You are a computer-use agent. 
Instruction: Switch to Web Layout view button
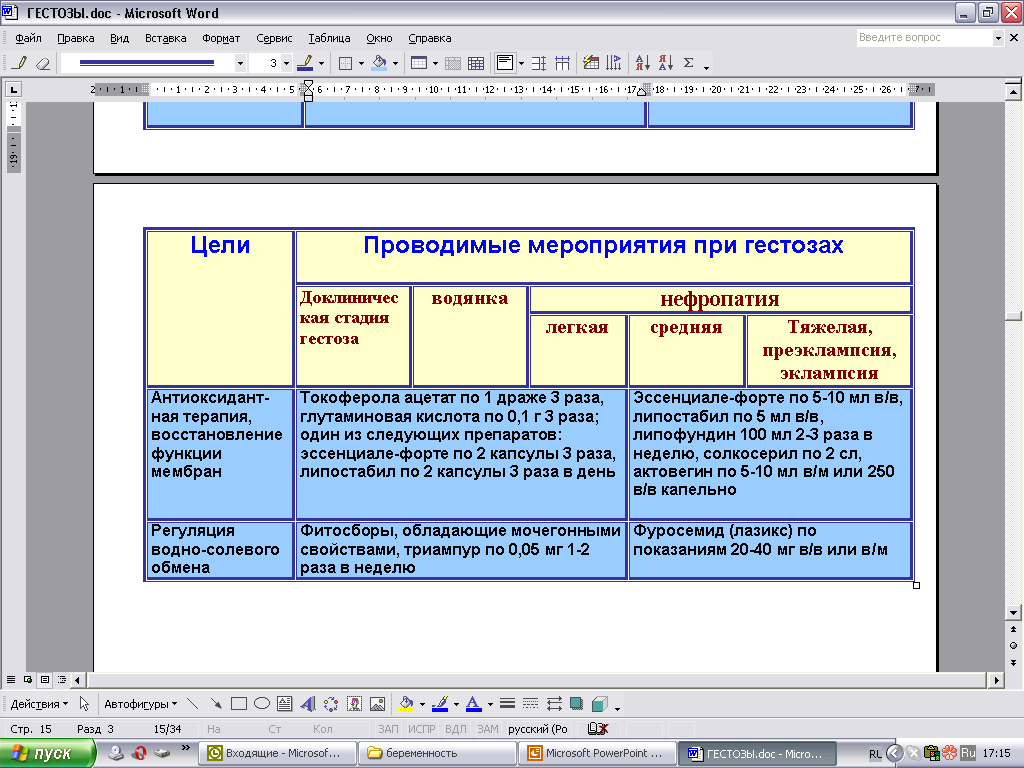[28, 680]
